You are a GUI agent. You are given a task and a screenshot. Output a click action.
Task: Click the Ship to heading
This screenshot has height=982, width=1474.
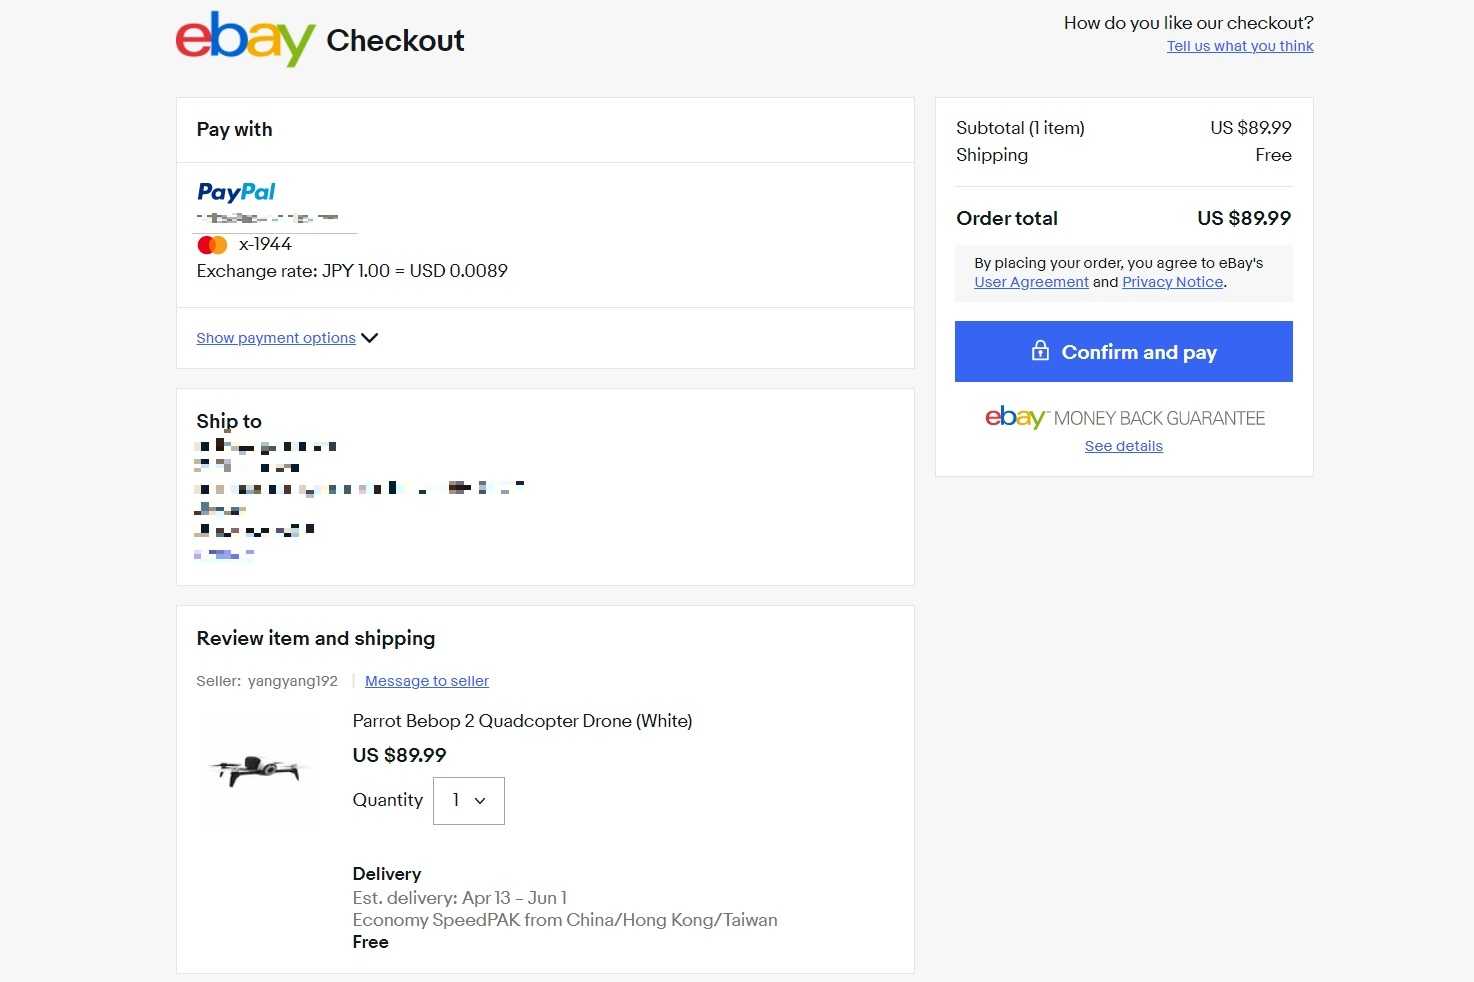pyautogui.click(x=229, y=421)
